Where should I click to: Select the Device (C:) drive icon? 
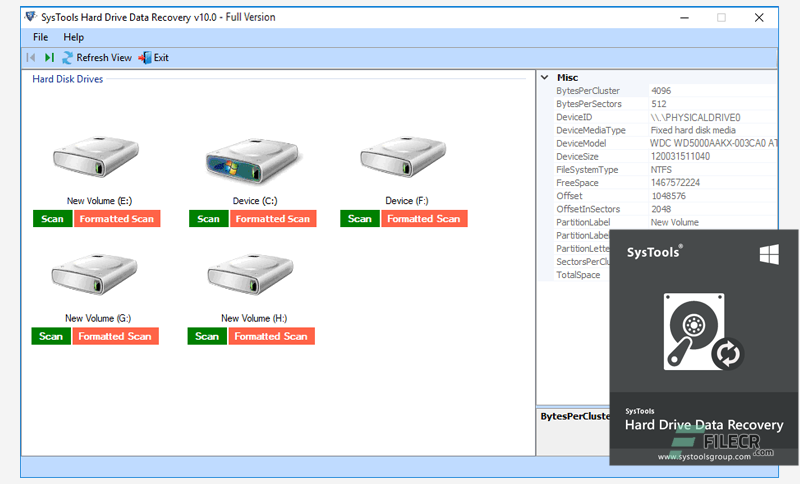click(253, 160)
